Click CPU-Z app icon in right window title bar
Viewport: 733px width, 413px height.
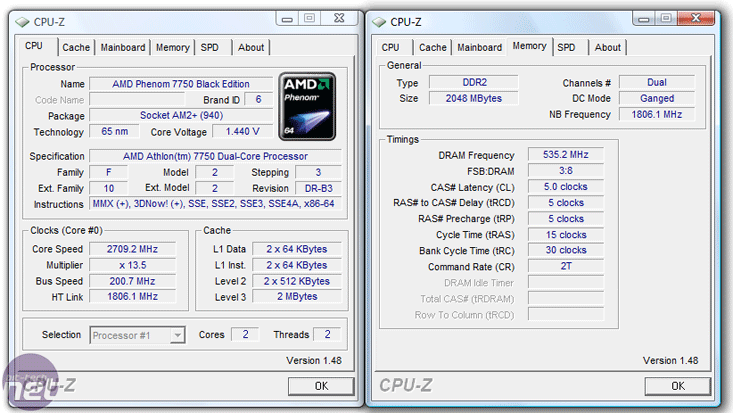point(379,22)
